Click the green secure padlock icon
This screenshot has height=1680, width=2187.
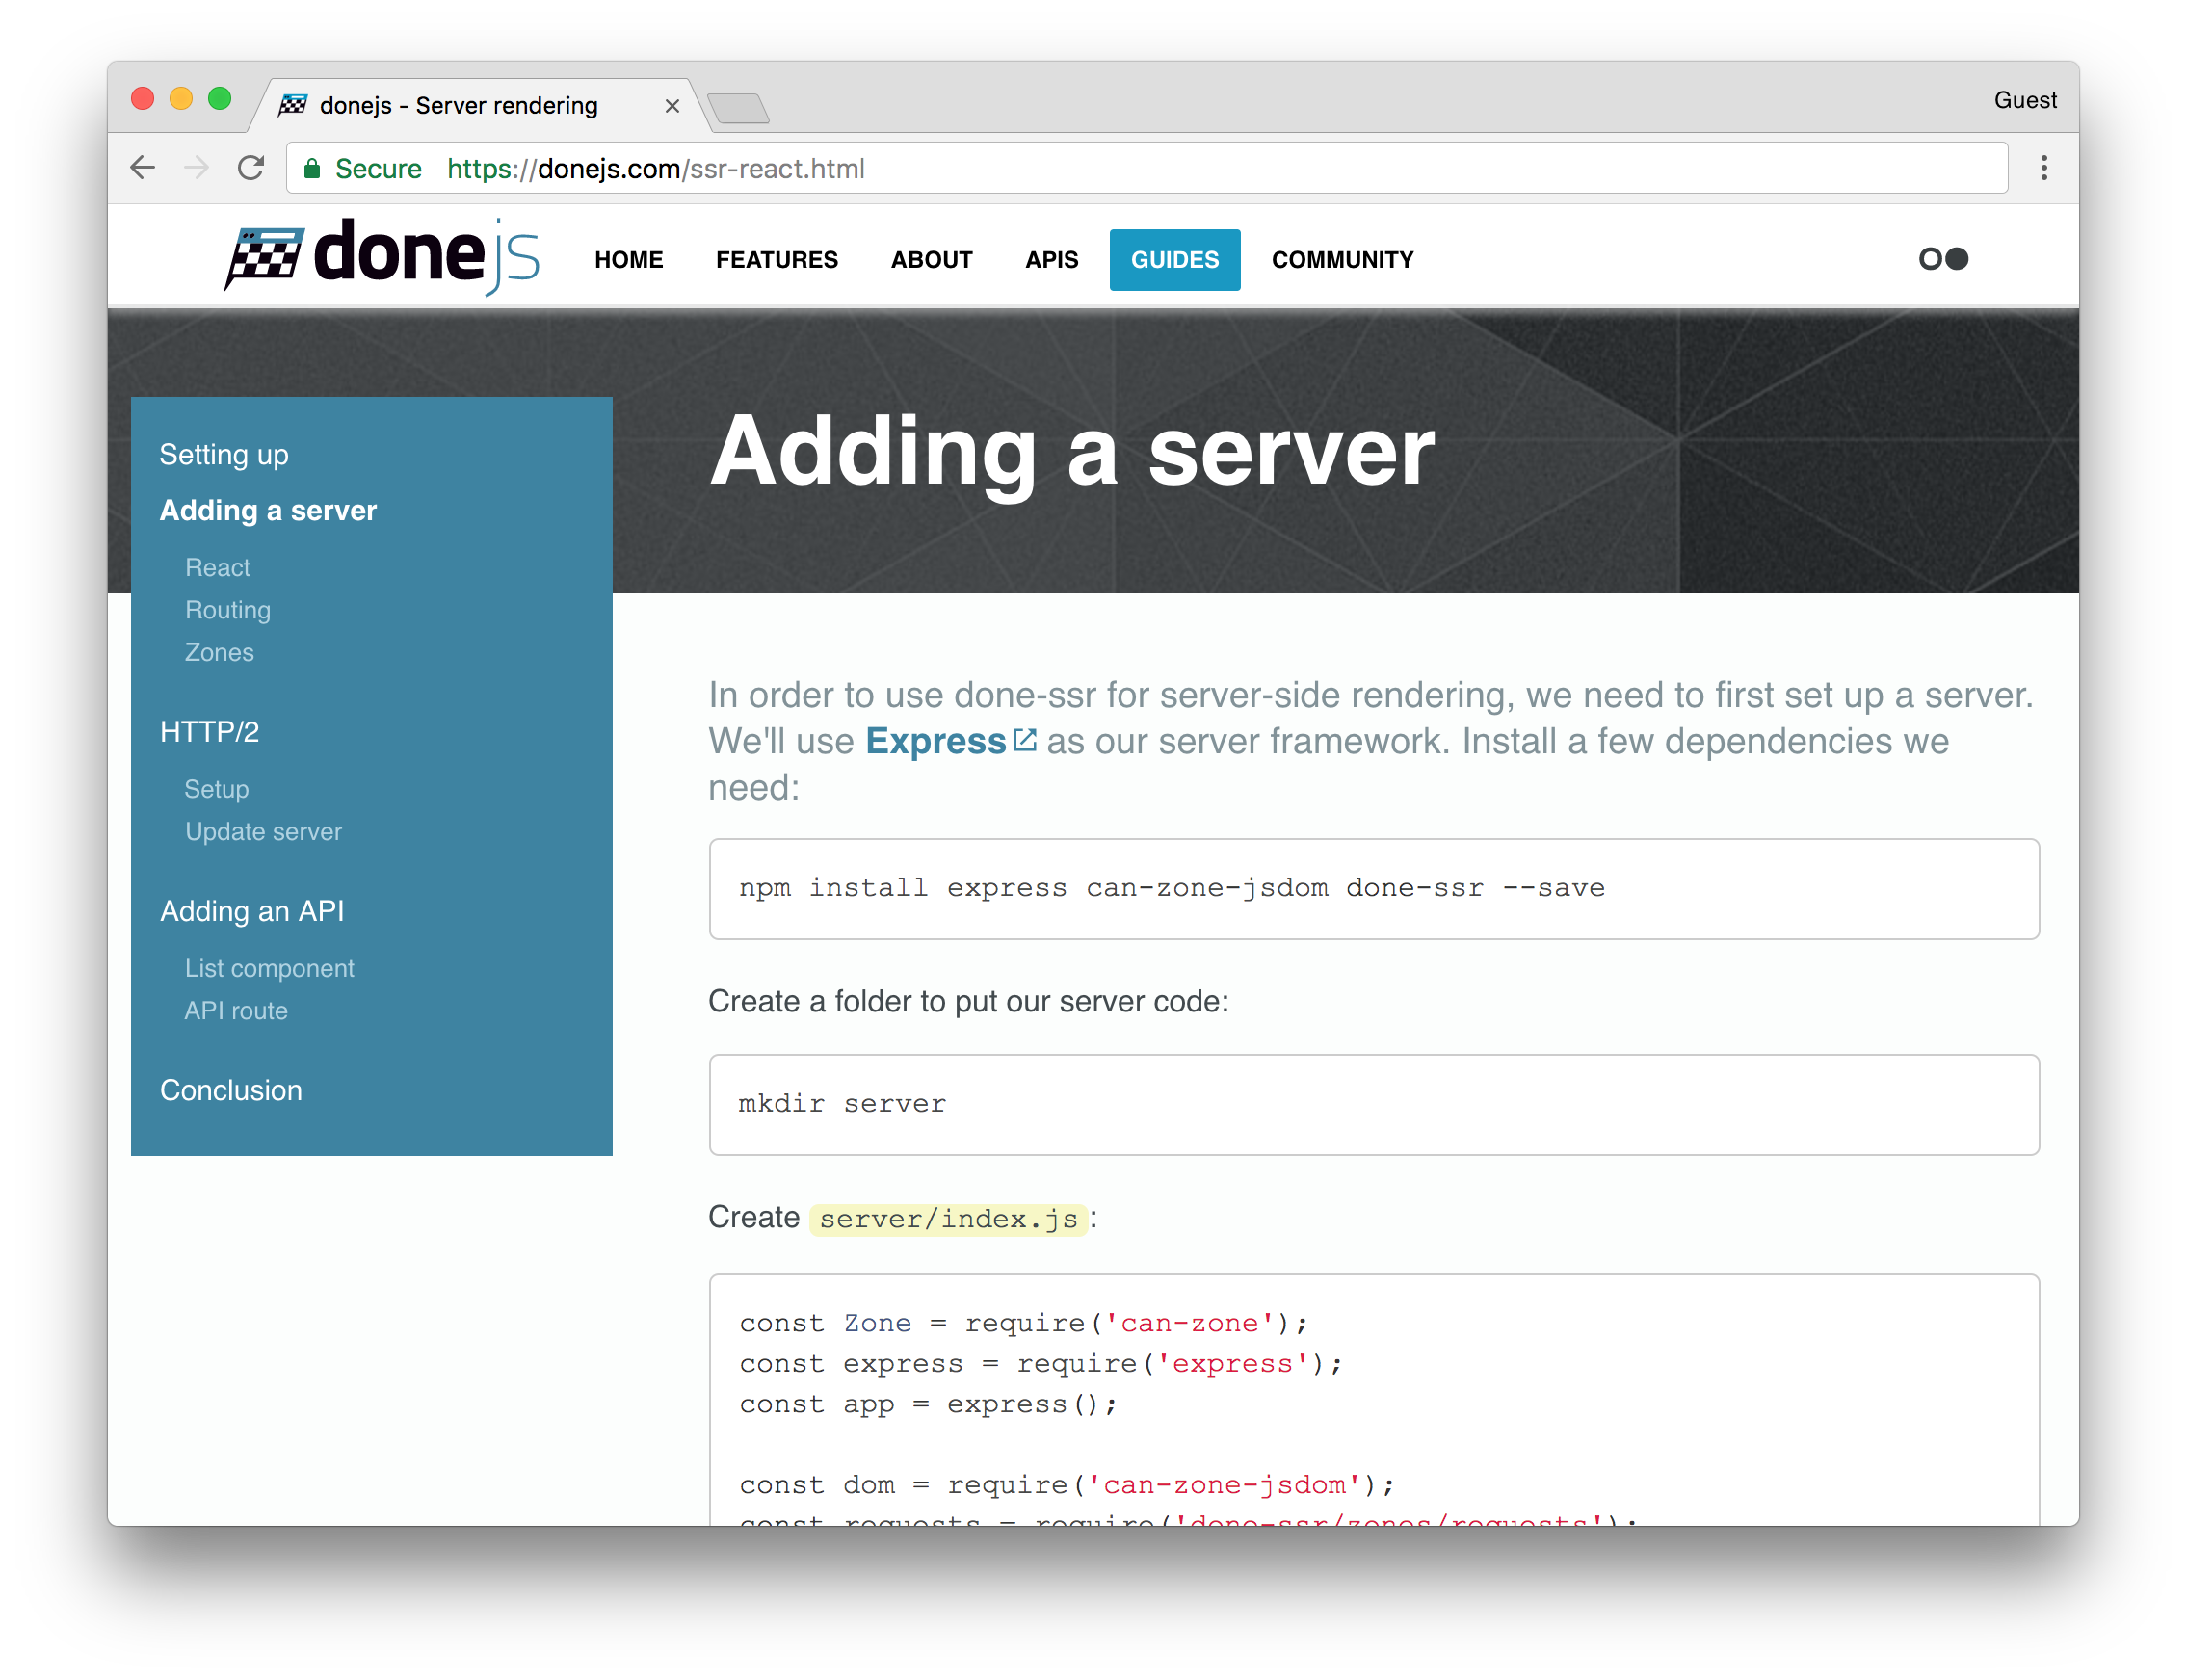[x=312, y=168]
